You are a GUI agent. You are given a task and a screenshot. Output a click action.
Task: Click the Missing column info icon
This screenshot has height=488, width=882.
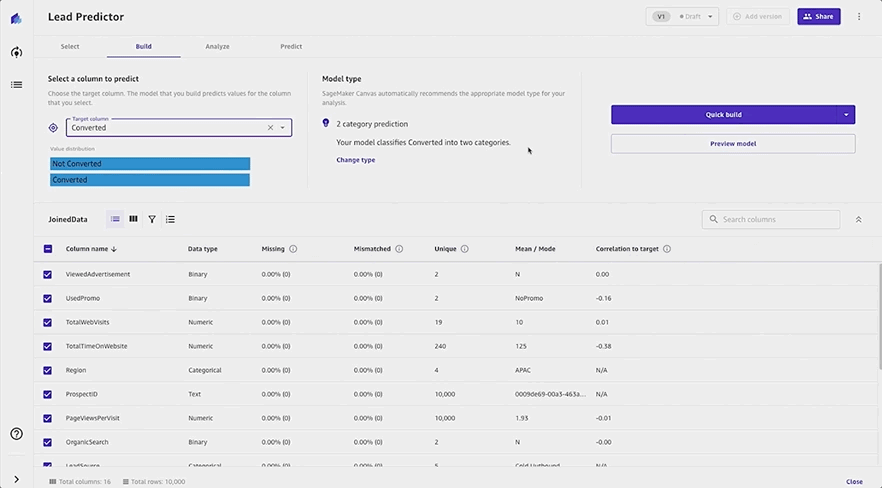293,249
